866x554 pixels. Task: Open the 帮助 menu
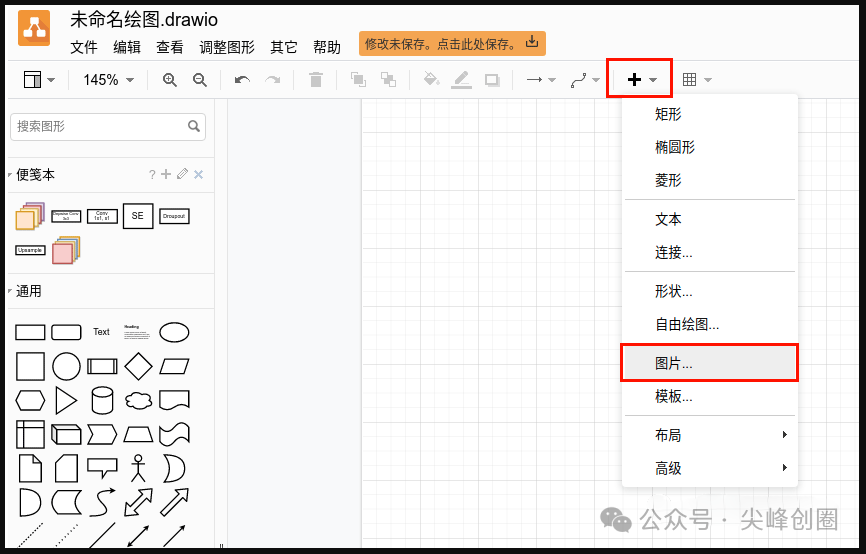point(327,48)
